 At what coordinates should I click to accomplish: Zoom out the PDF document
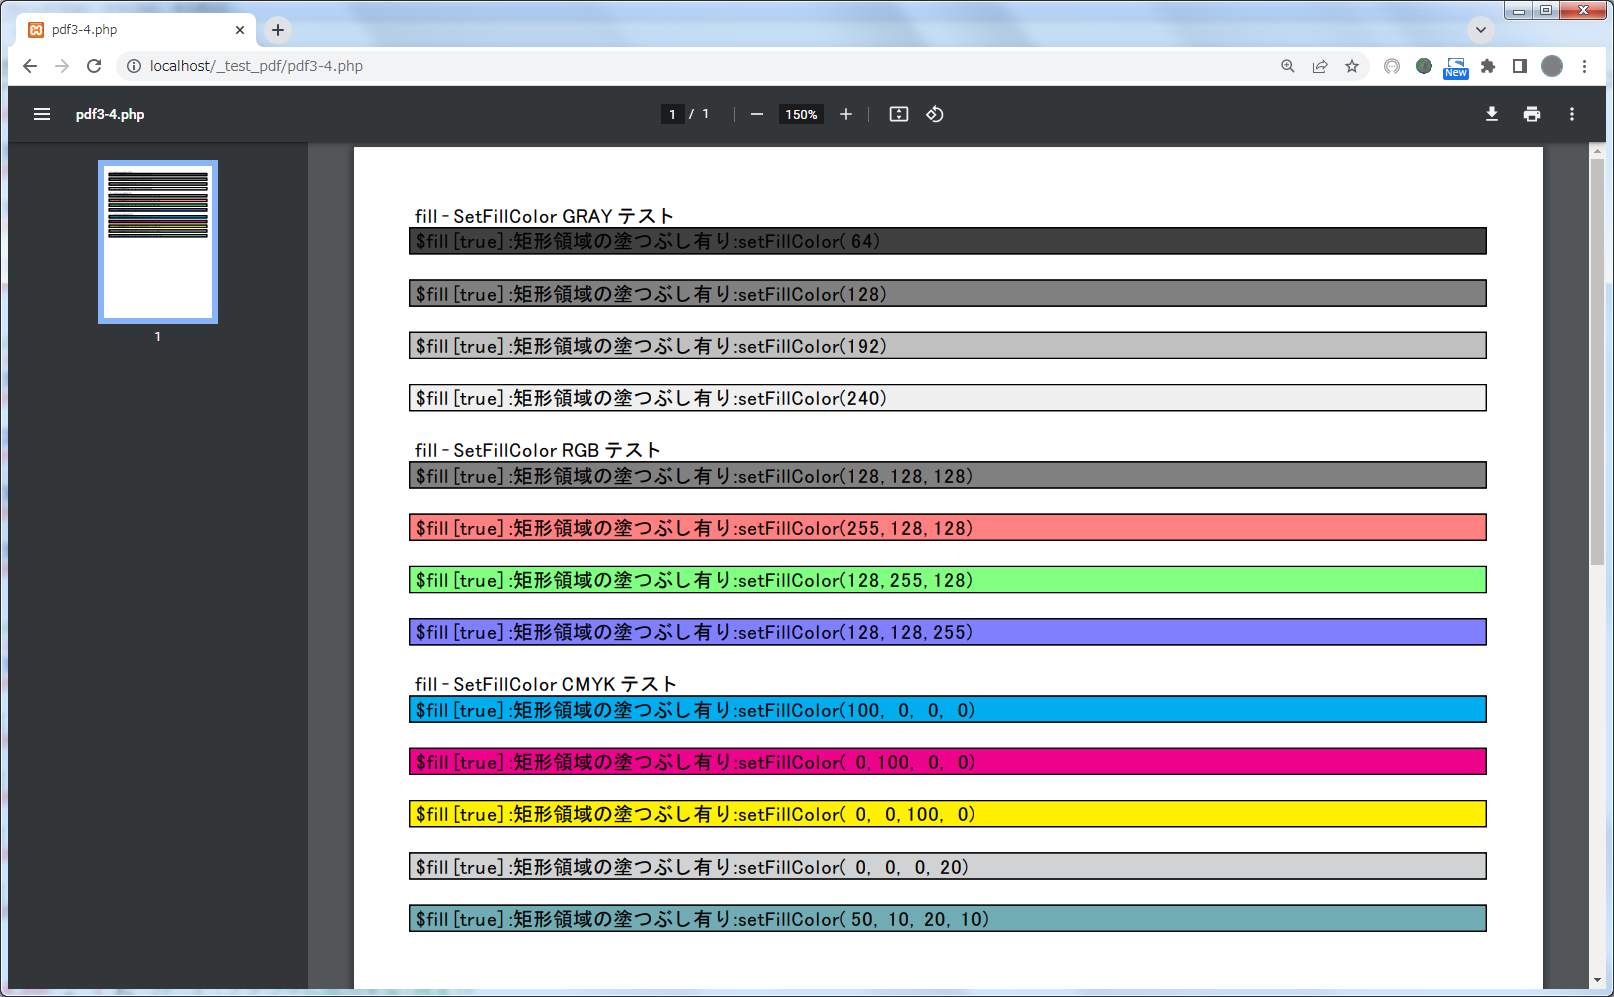pos(757,114)
